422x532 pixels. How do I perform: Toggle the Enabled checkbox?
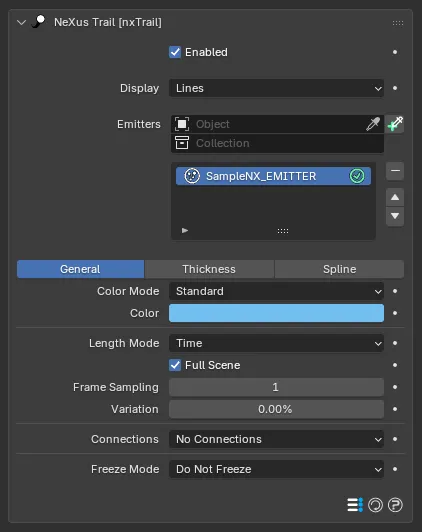(x=175, y=52)
